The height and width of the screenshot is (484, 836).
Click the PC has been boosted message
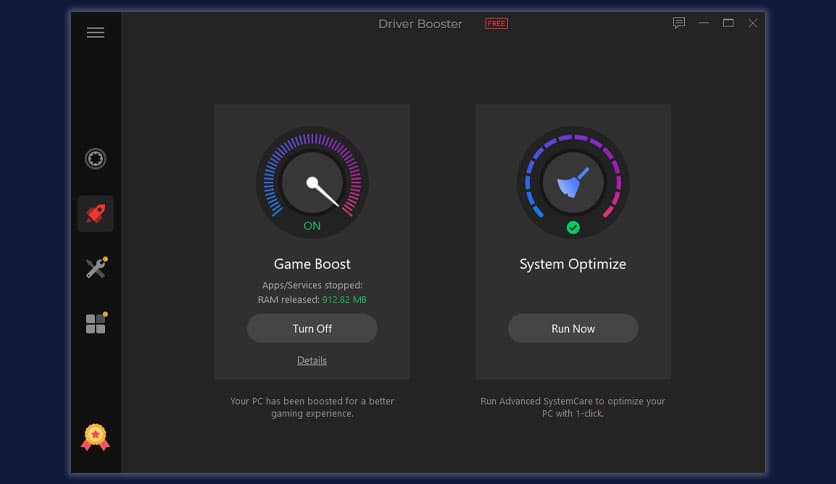pyautogui.click(x=312, y=407)
